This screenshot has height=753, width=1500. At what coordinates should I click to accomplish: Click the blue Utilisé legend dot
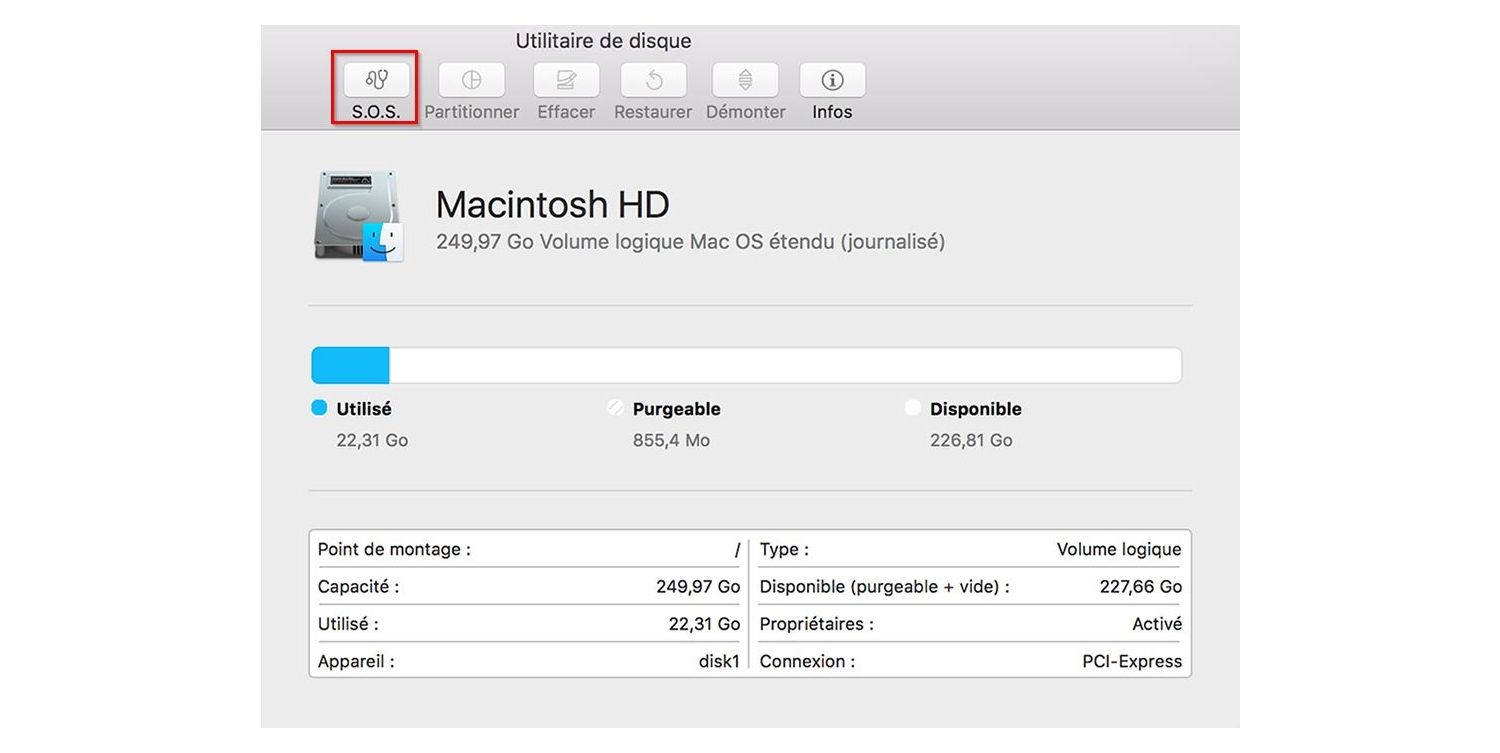point(320,408)
